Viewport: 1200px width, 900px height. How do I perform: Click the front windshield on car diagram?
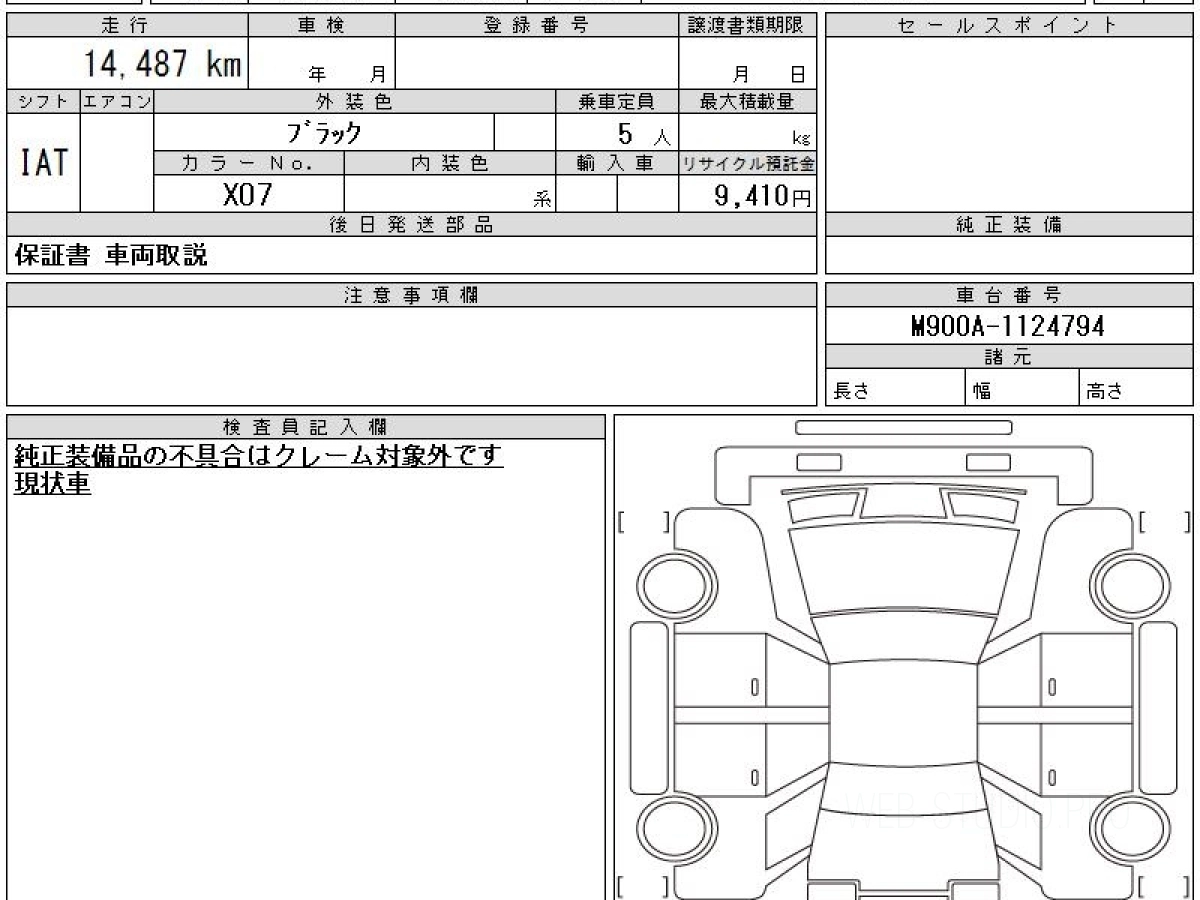coord(903,637)
